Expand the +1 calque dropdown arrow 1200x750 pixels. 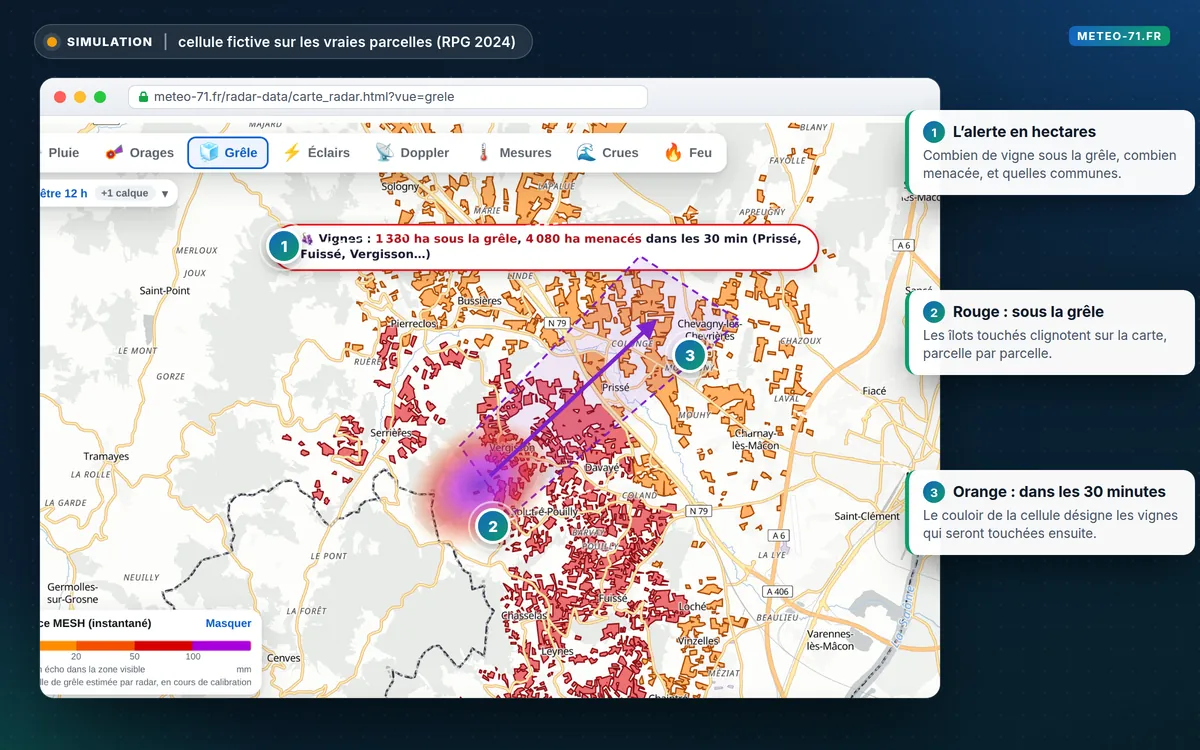165,193
